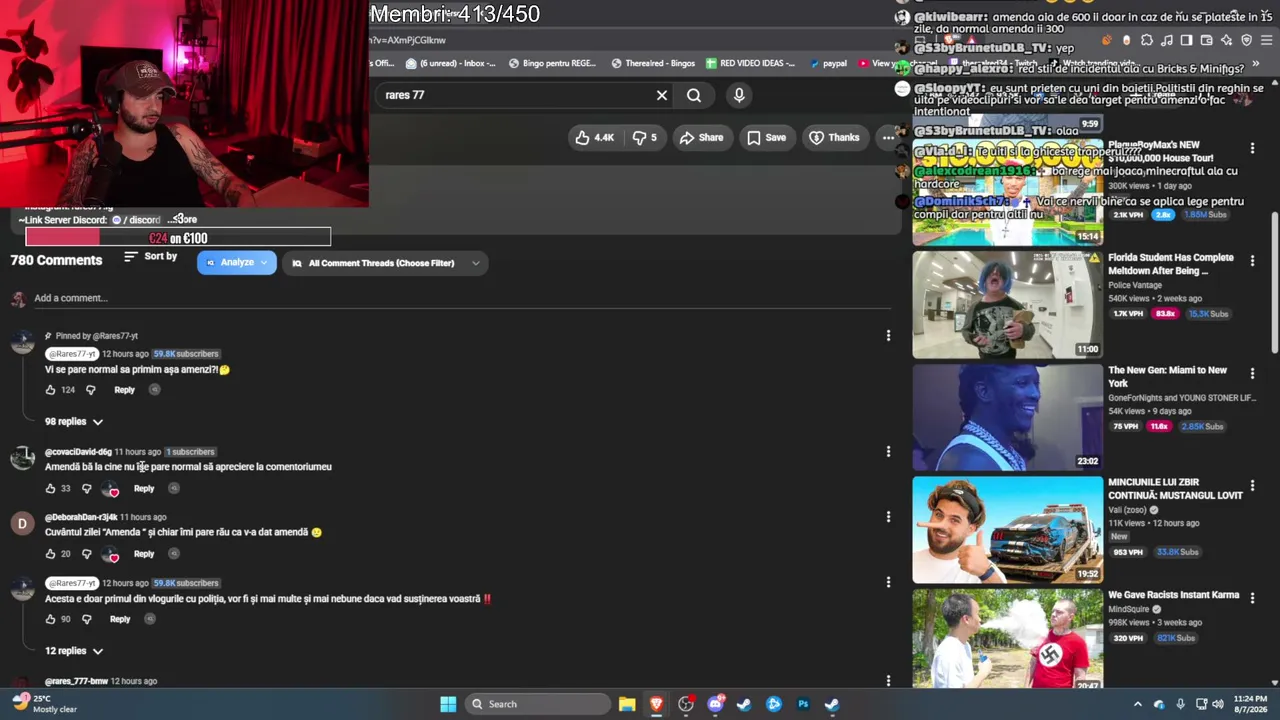Screen dimensions: 1280x720
Task: Open 'We Gave Racists Instant Karma' video title
Action: [1173, 595]
